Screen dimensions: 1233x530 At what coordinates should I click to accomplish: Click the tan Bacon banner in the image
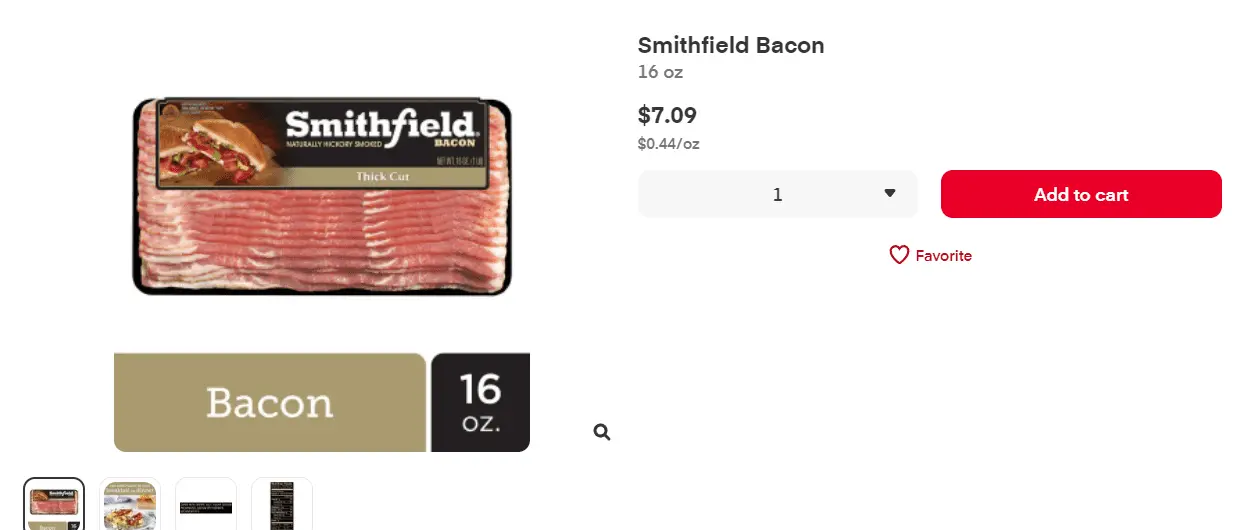tap(270, 402)
